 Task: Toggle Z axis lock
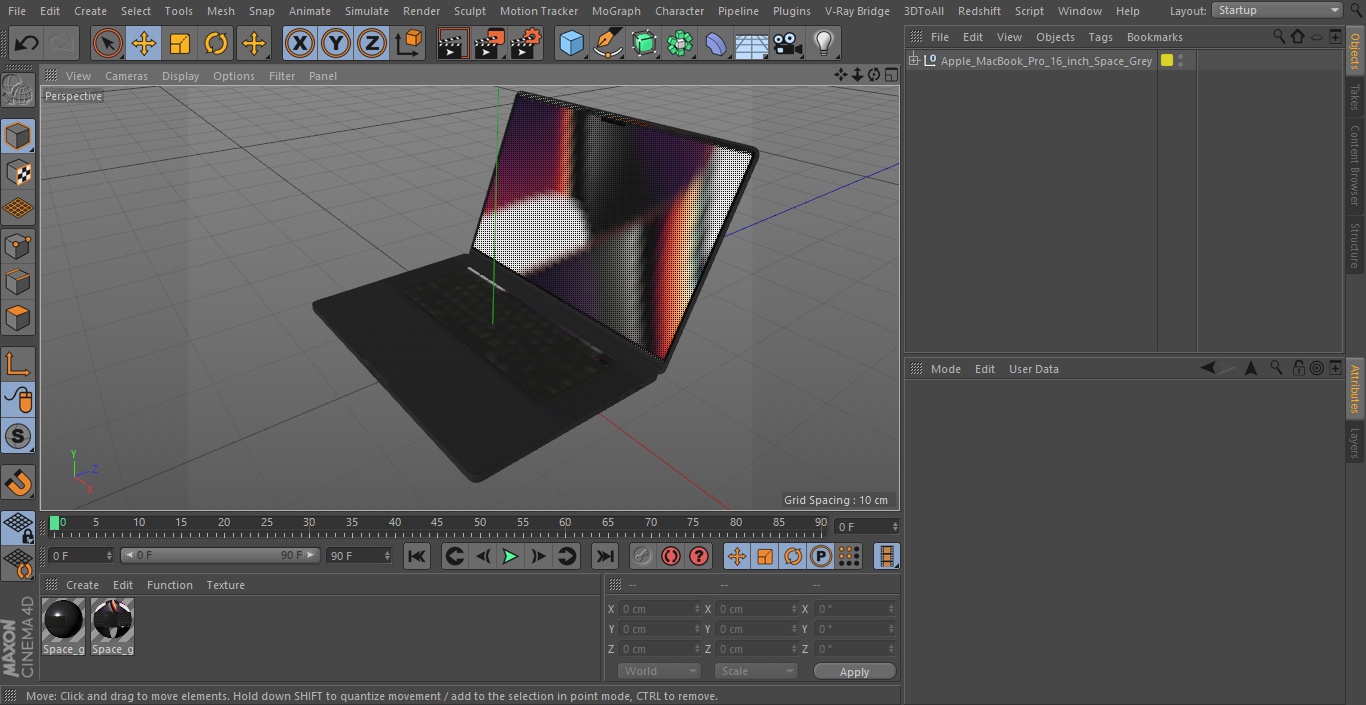tap(372, 43)
